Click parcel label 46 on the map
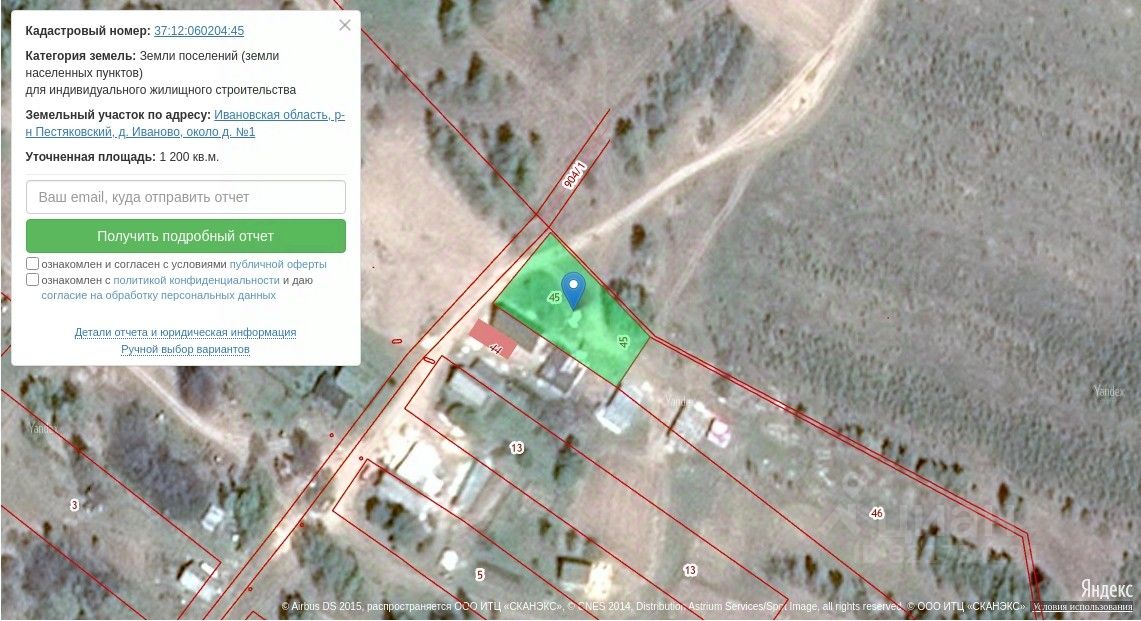The height and width of the screenshot is (621, 1141). pyautogui.click(x=877, y=513)
